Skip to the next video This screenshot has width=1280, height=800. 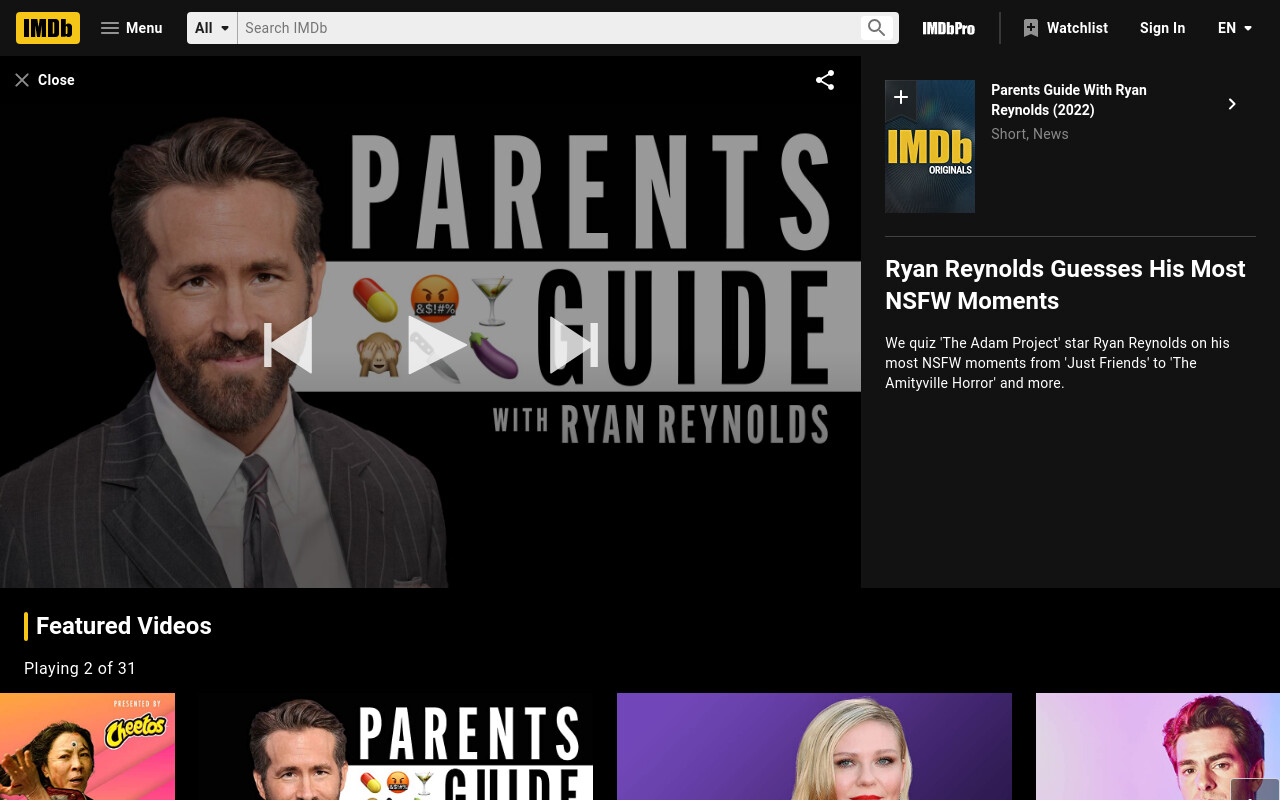click(574, 345)
